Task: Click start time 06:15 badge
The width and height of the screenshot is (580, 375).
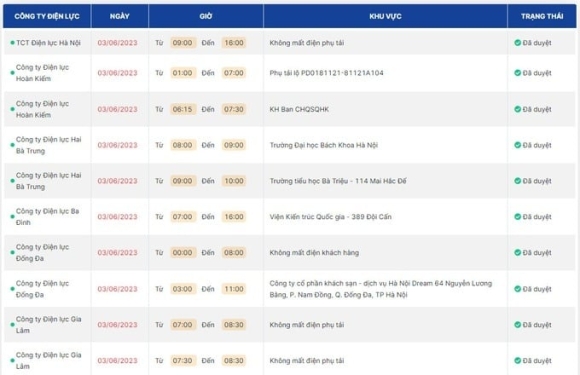Action: pyautogui.click(x=183, y=109)
